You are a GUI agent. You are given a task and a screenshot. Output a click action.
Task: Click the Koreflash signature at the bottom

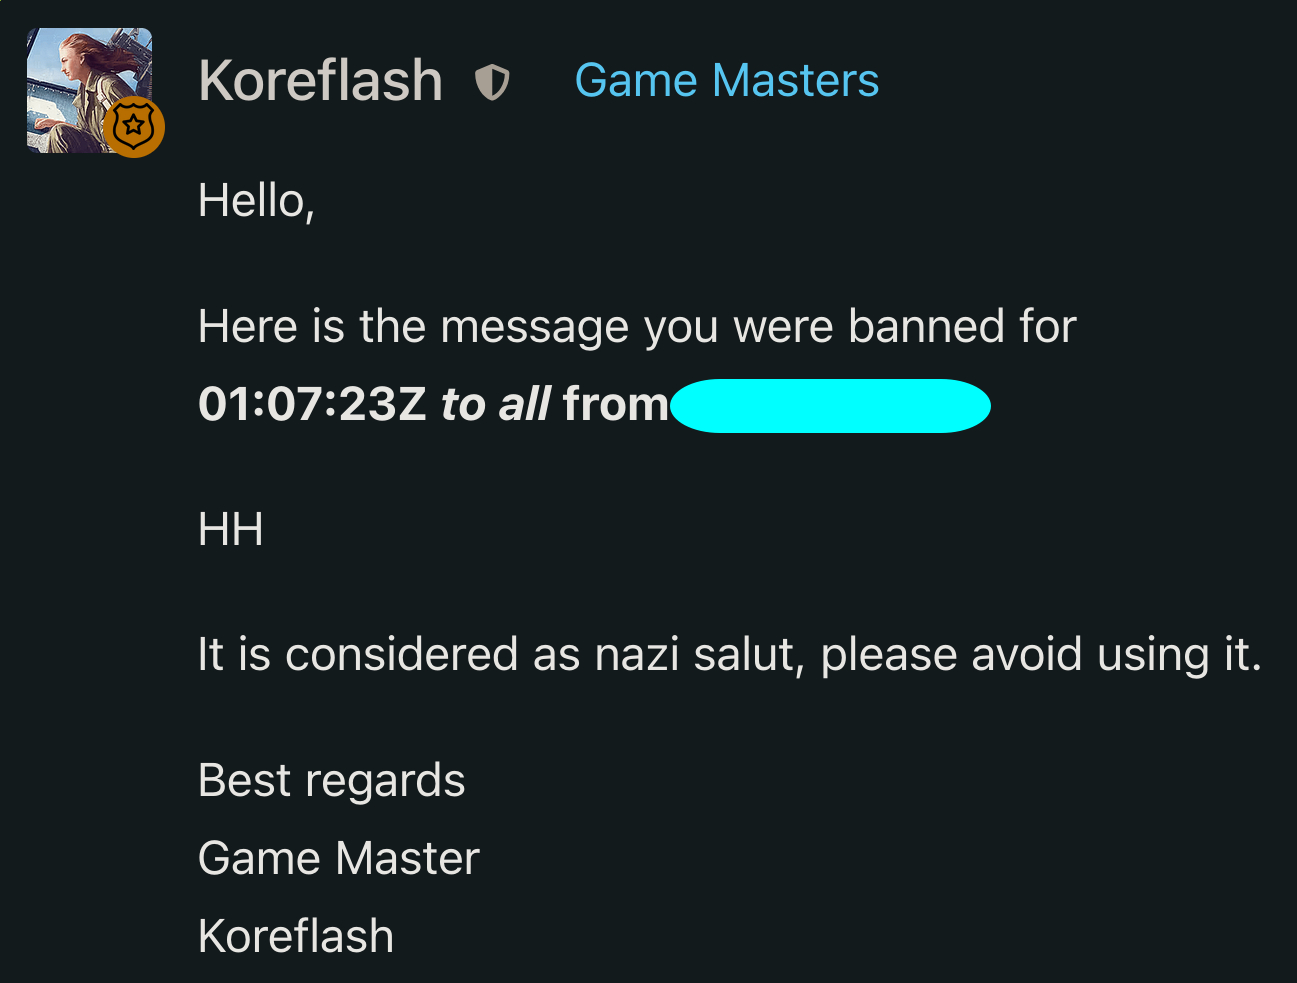click(x=296, y=936)
